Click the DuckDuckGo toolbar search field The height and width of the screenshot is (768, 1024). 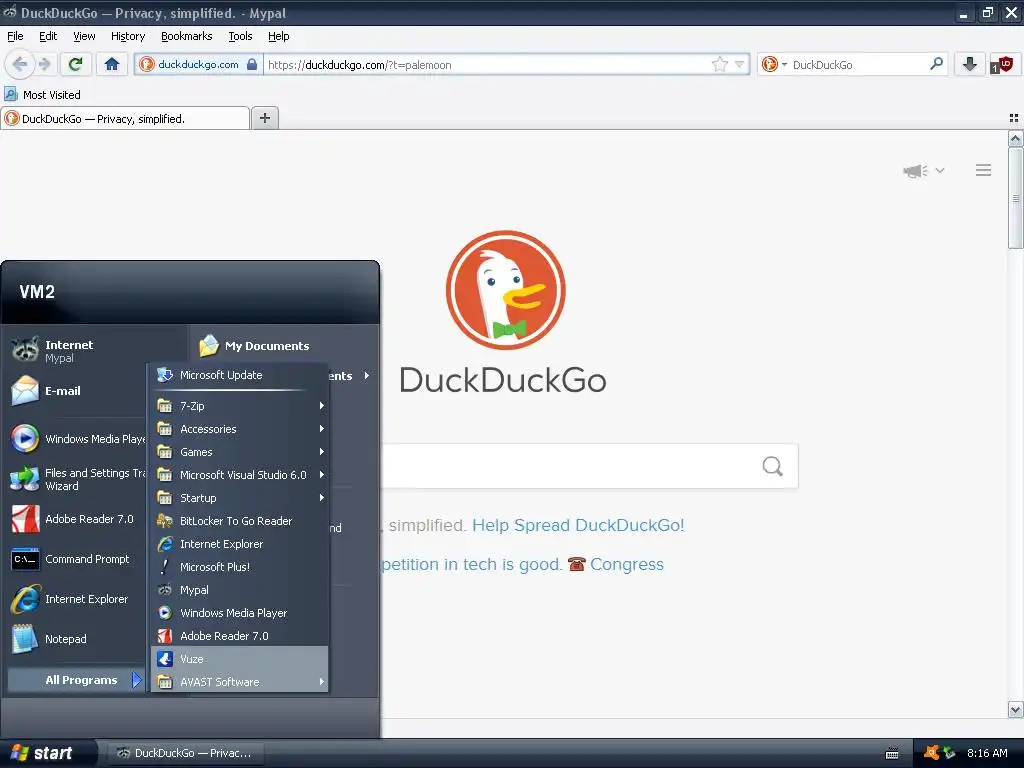pos(857,65)
